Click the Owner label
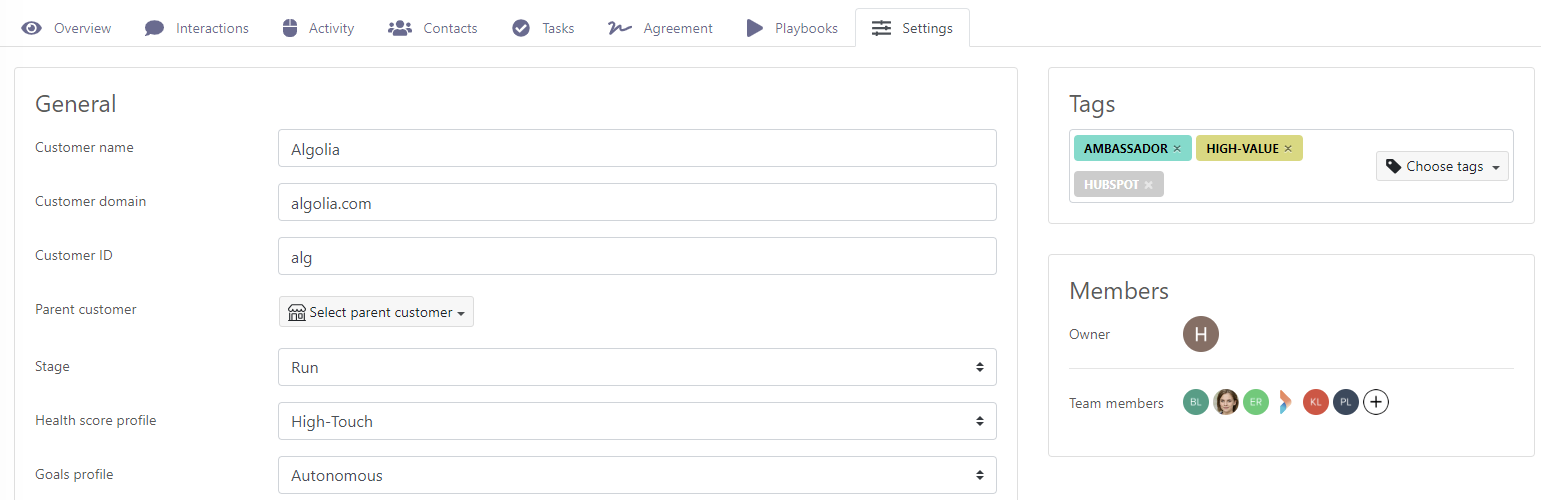 (x=1090, y=334)
